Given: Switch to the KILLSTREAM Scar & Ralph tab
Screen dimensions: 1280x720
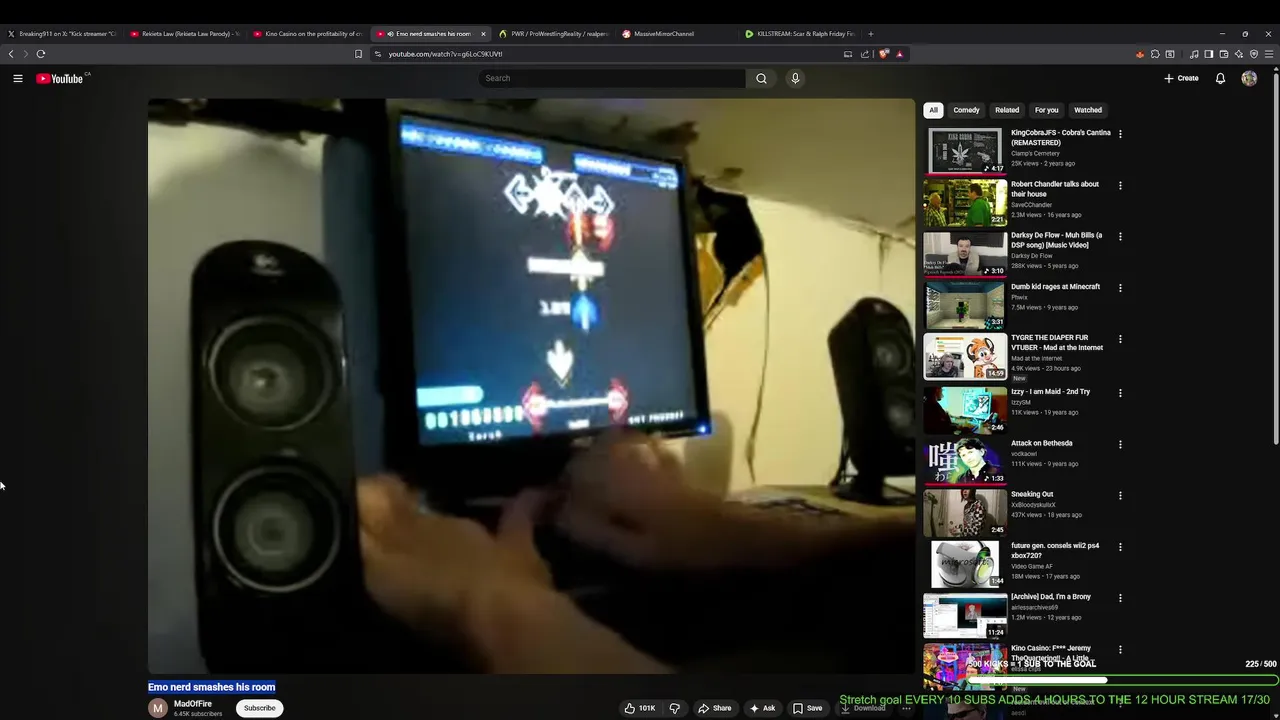Looking at the screenshot, I should [800, 34].
